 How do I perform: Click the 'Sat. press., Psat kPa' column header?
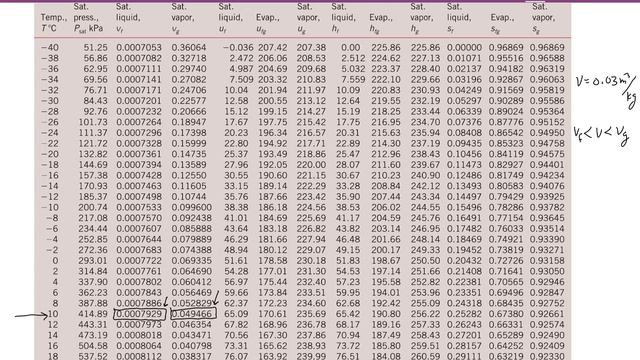pyautogui.click(x=88, y=18)
